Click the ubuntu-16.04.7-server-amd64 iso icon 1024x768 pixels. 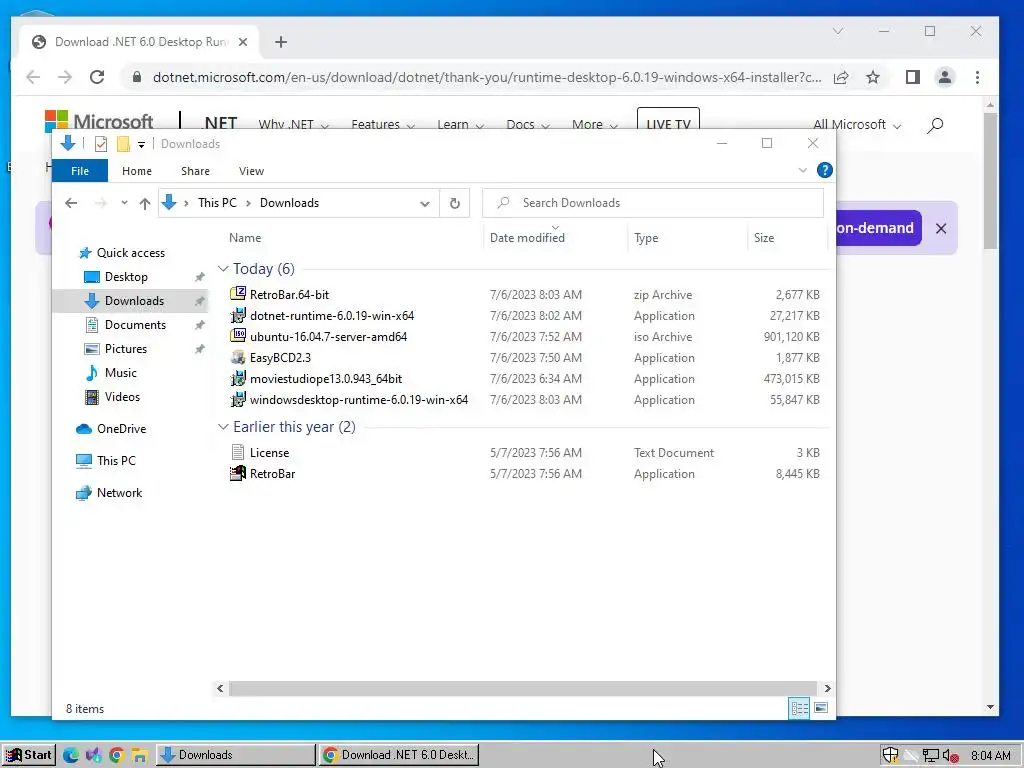coord(238,336)
